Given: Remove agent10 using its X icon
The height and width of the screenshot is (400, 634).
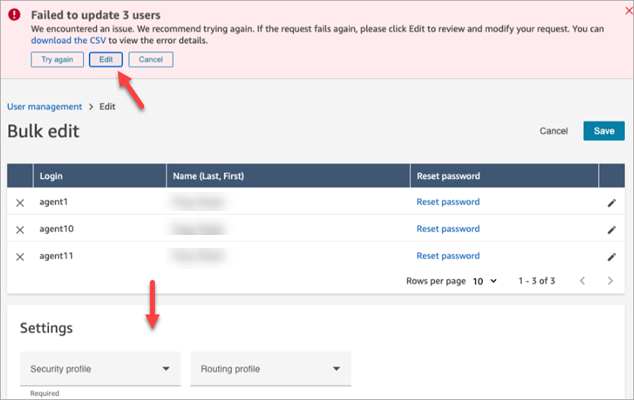Looking at the screenshot, I should [x=20, y=229].
